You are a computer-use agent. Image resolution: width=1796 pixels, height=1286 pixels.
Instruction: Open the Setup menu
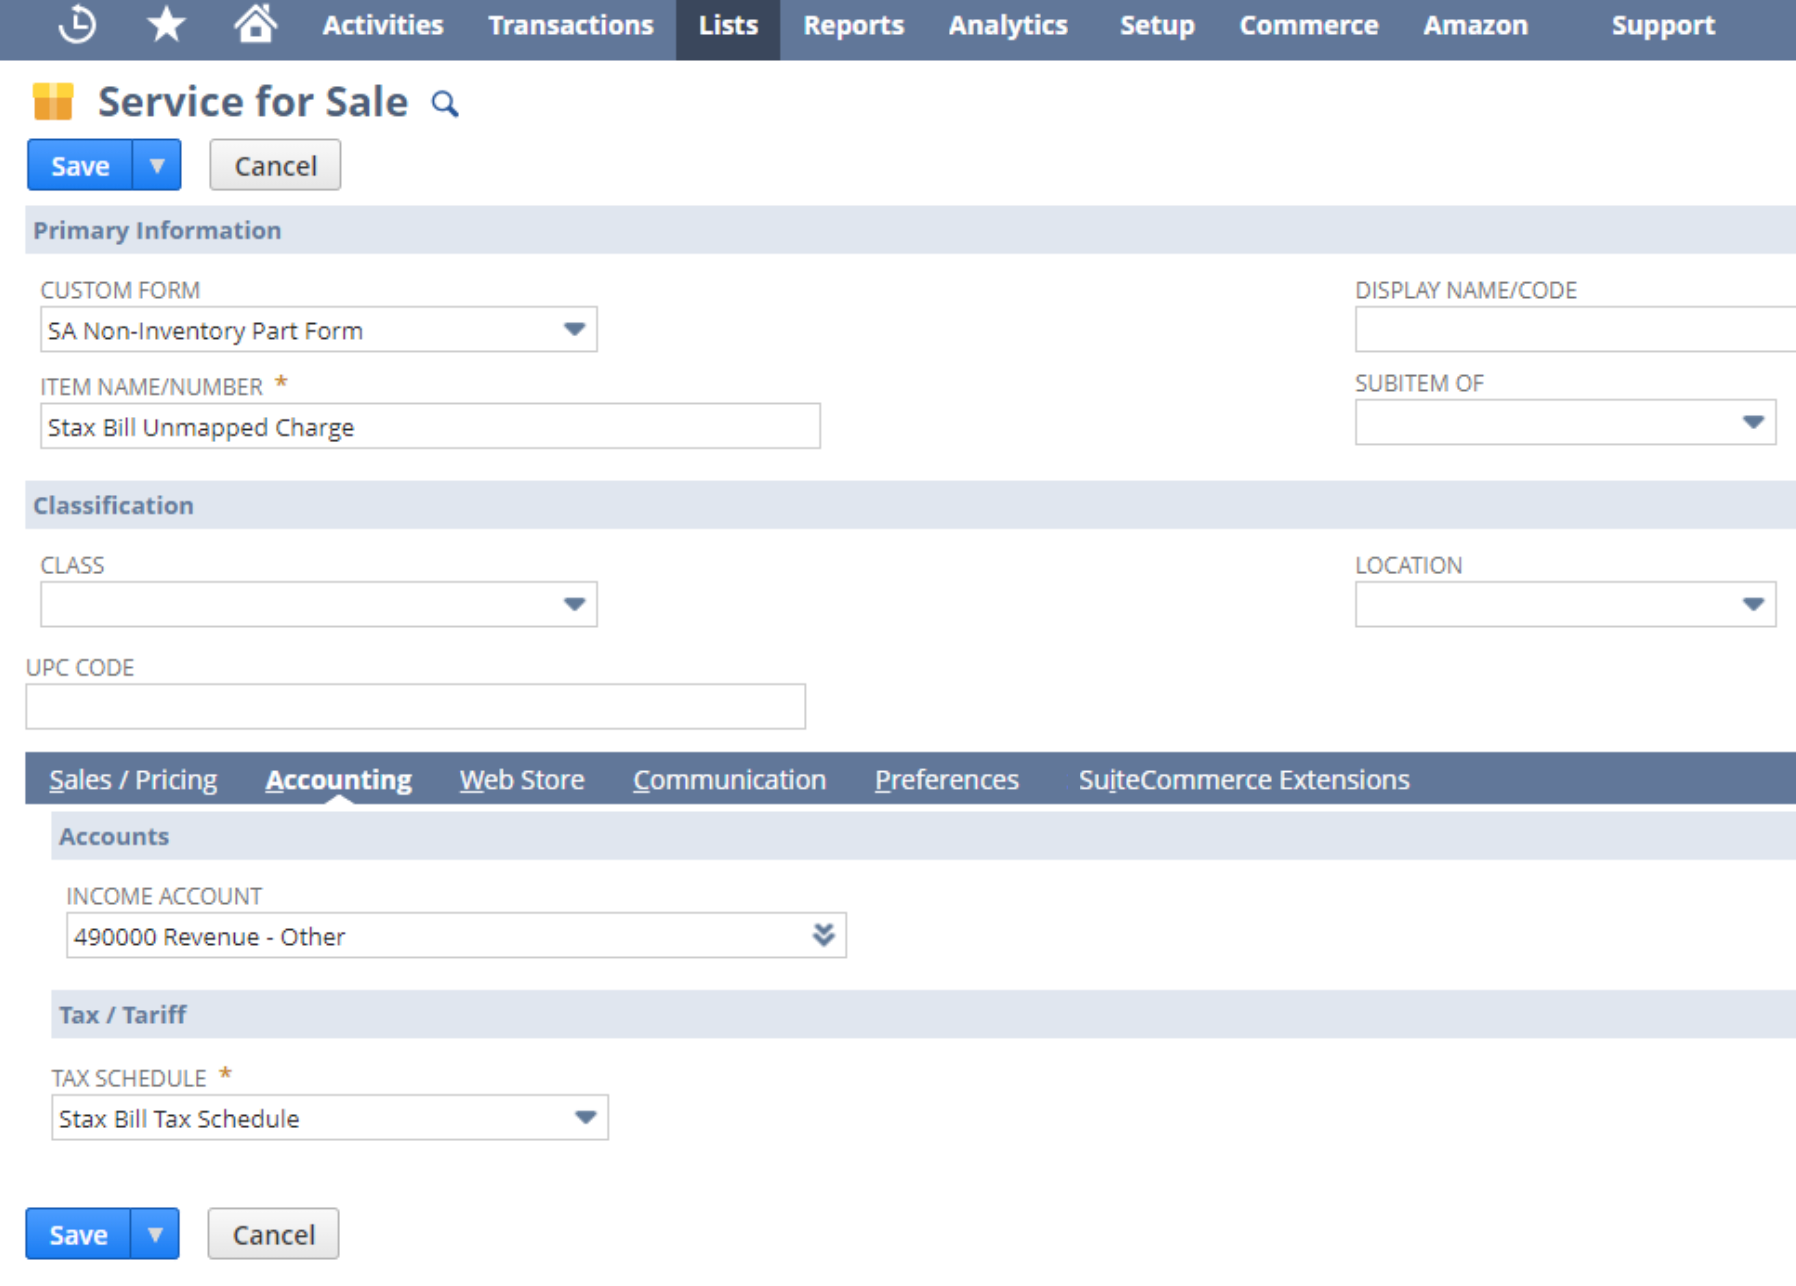click(x=1157, y=25)
